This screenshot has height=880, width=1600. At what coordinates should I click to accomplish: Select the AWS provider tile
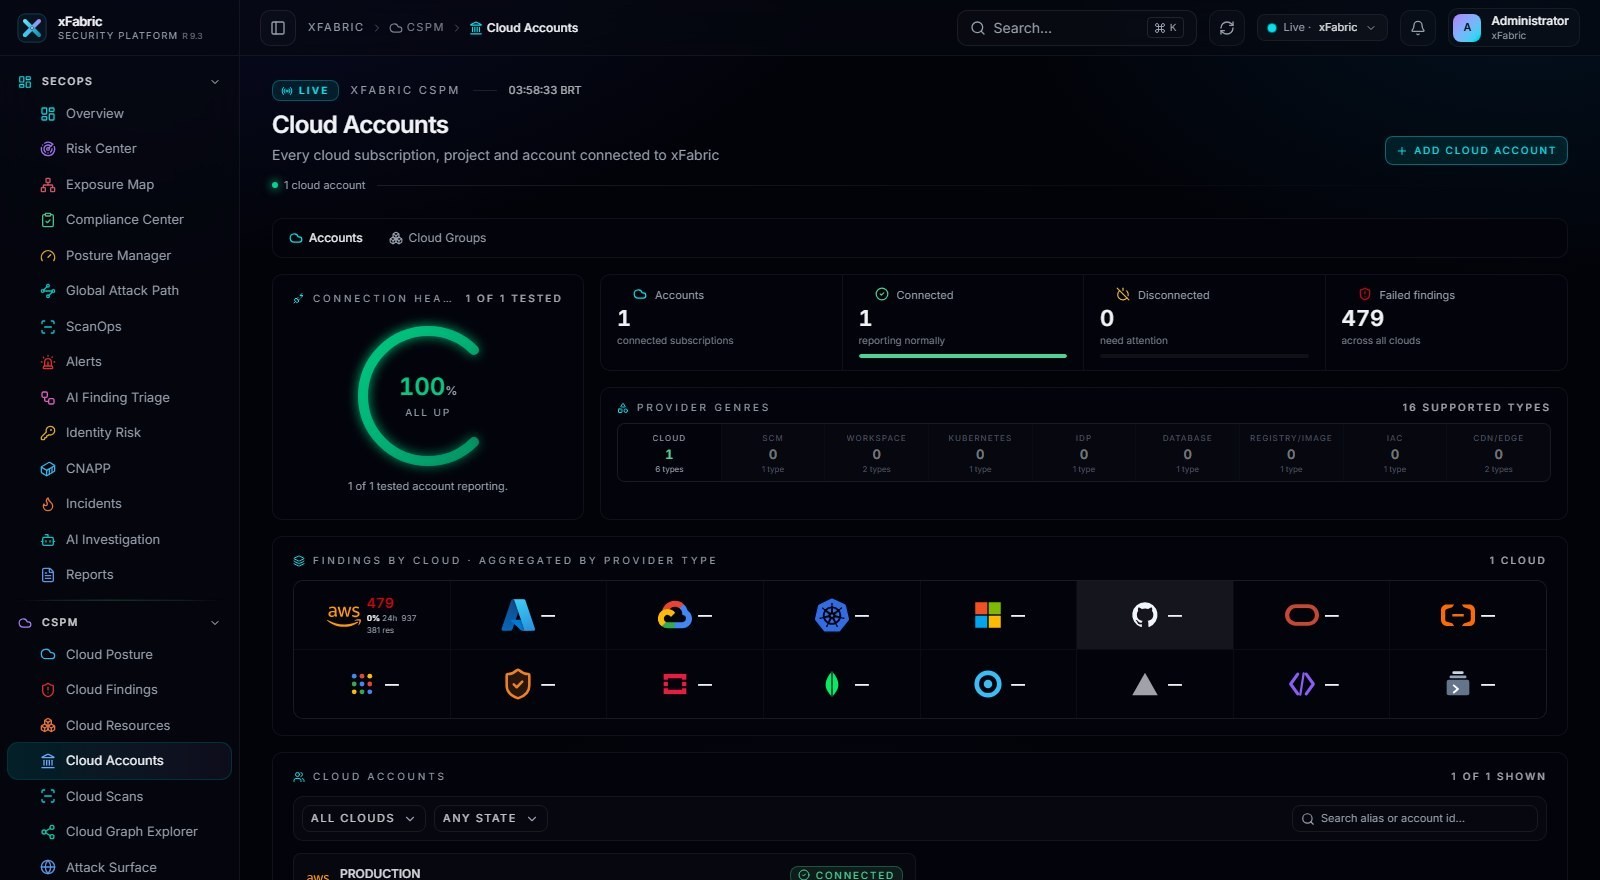coord(372,615)
